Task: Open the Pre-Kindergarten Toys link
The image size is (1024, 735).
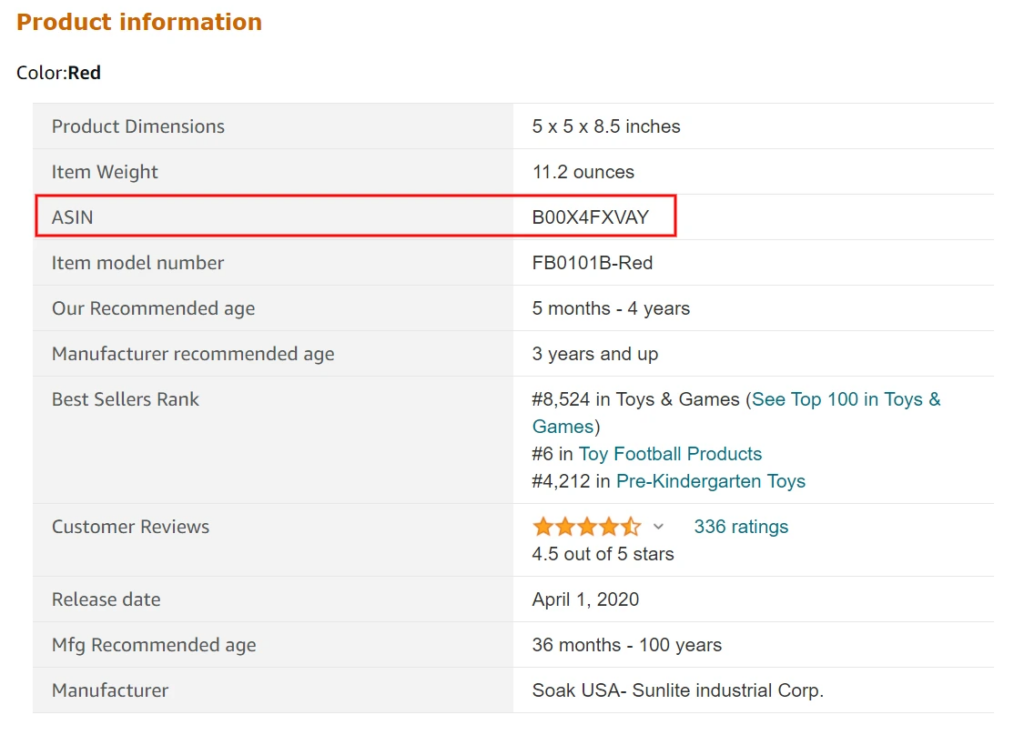Action: pyautogui.click(x=710, y=481)
